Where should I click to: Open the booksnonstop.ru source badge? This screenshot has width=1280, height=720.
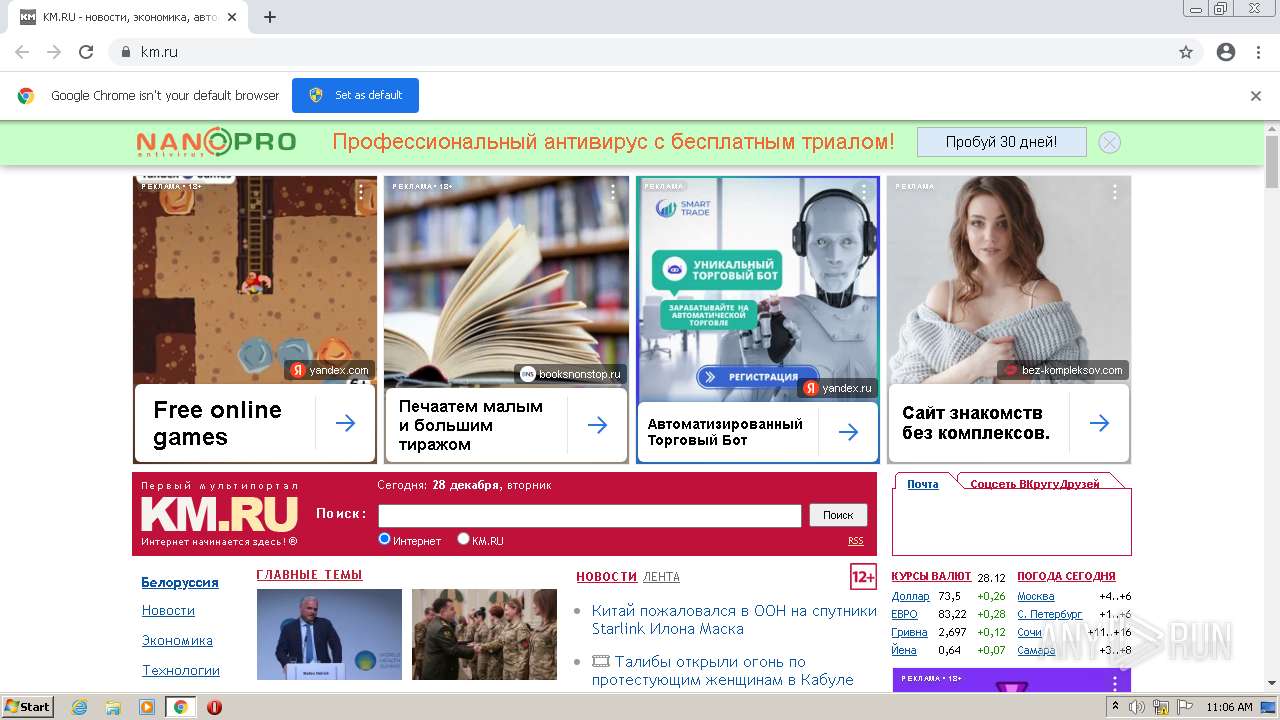[571, 374]
